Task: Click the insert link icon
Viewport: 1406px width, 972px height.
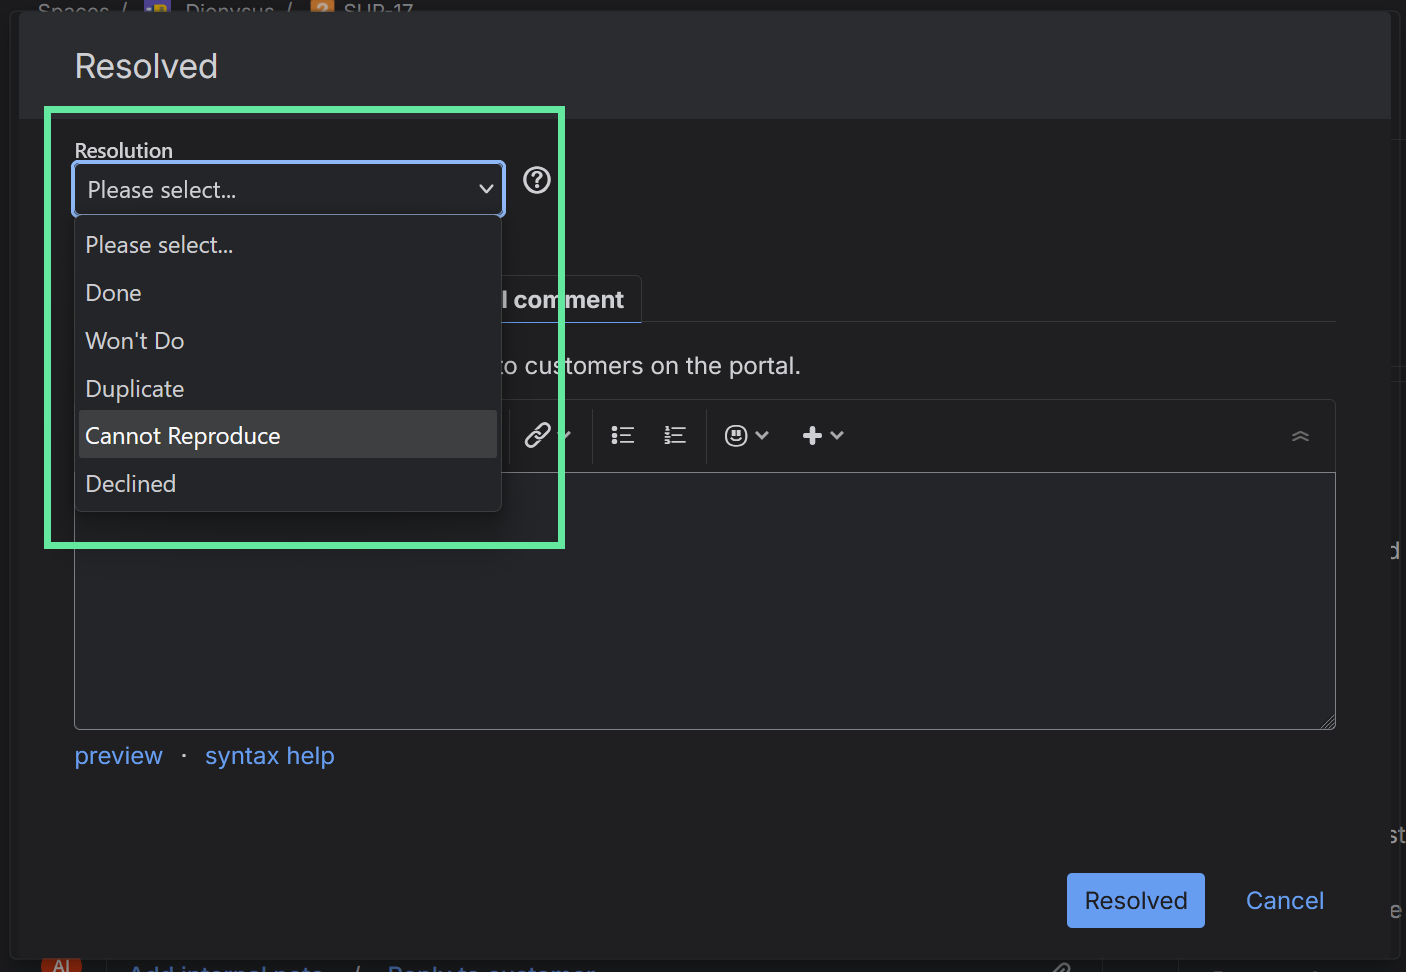Action: pos(538,435)
